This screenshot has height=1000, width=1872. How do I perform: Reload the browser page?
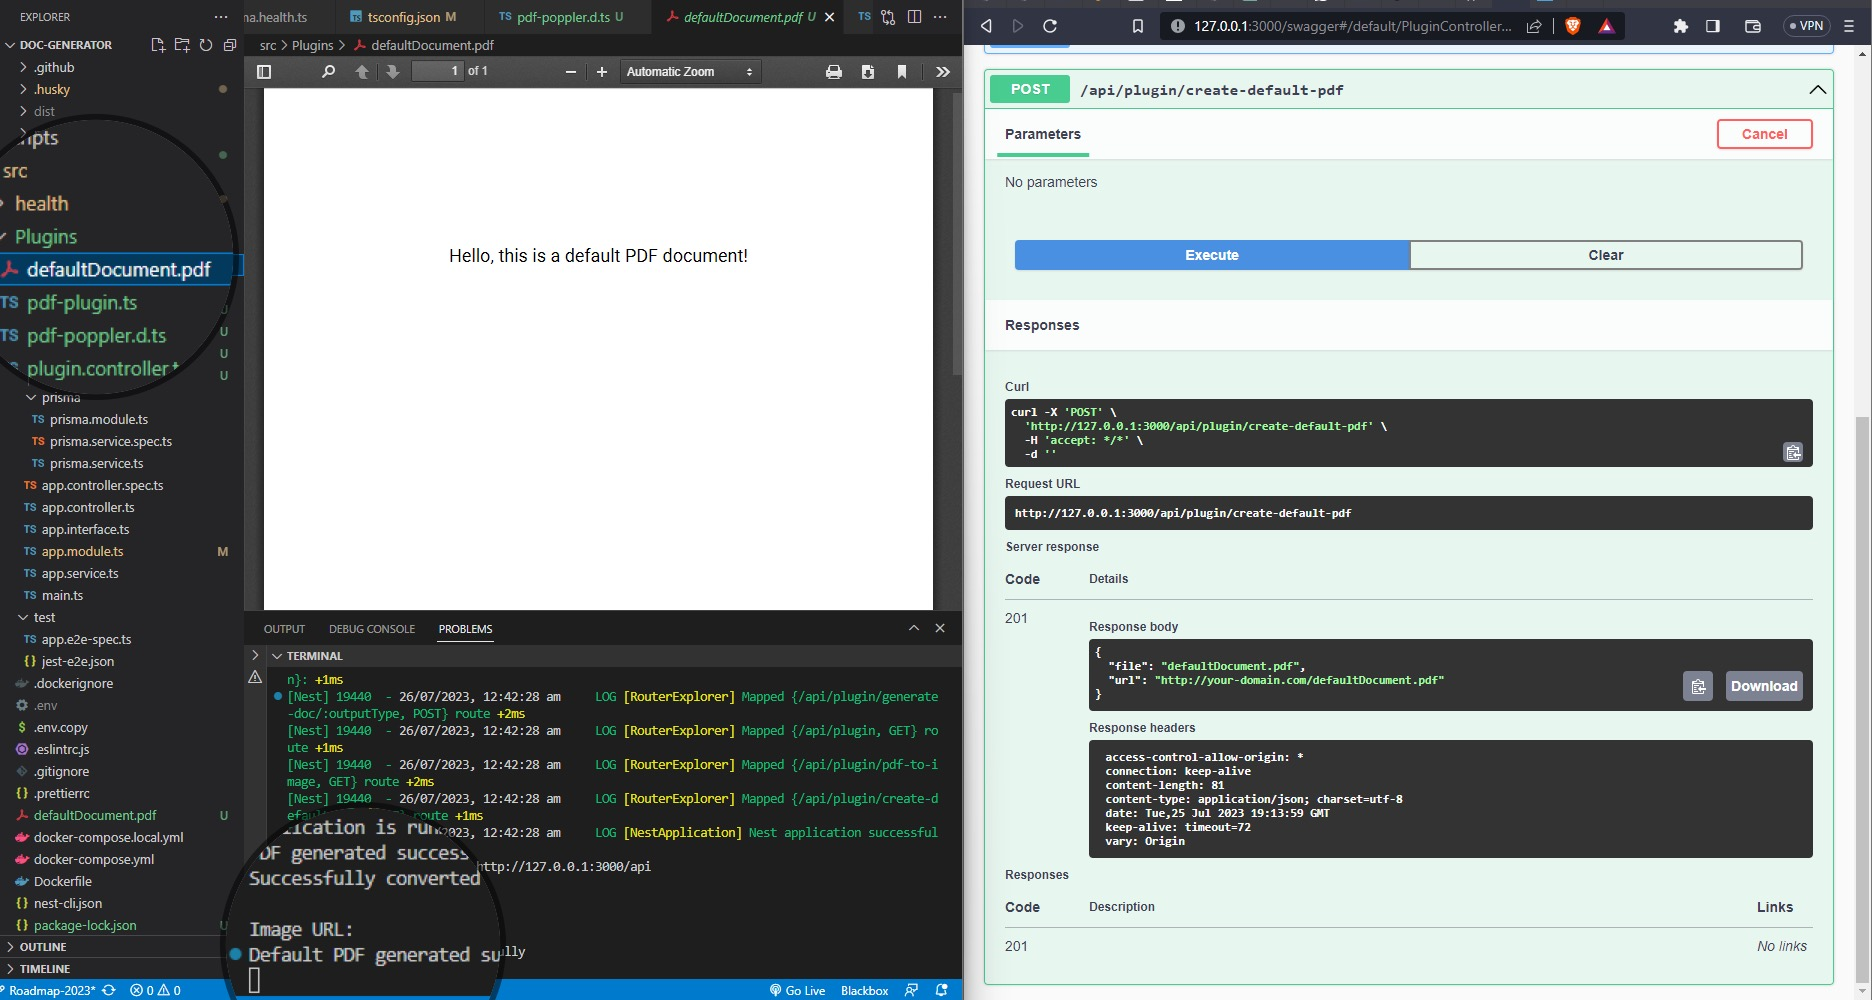click(1050, 26)
